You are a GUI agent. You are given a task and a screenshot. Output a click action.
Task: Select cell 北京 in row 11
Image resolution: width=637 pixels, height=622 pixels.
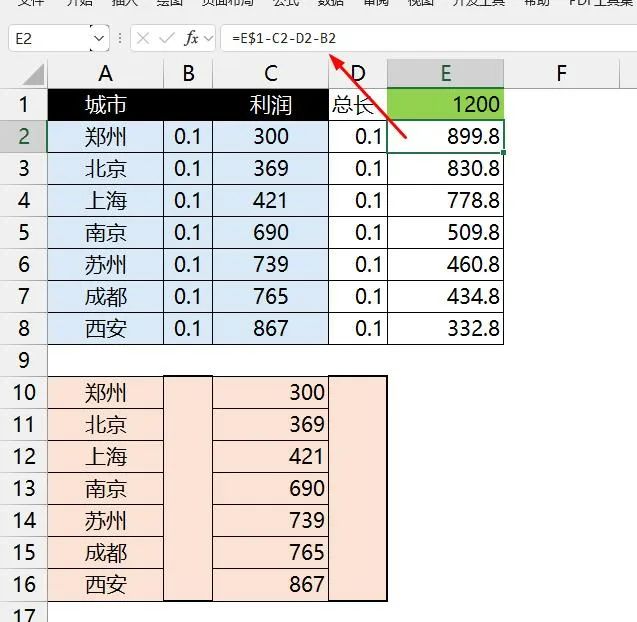tap(106, 425)
